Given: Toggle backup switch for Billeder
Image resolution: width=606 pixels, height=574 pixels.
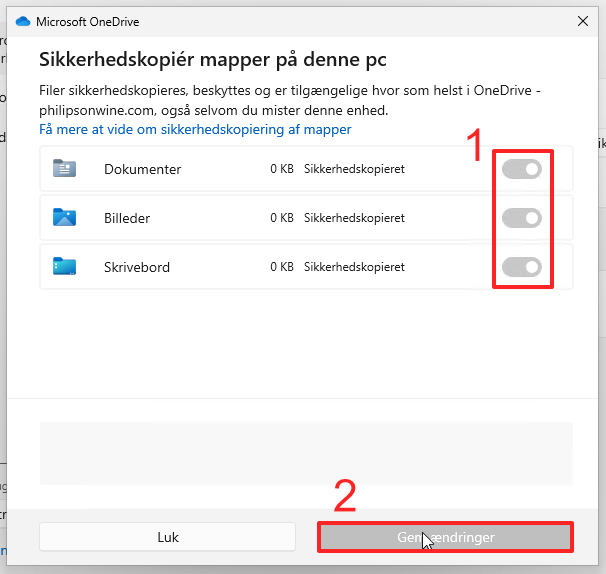Looking at the screenshot, I should 522,218.
